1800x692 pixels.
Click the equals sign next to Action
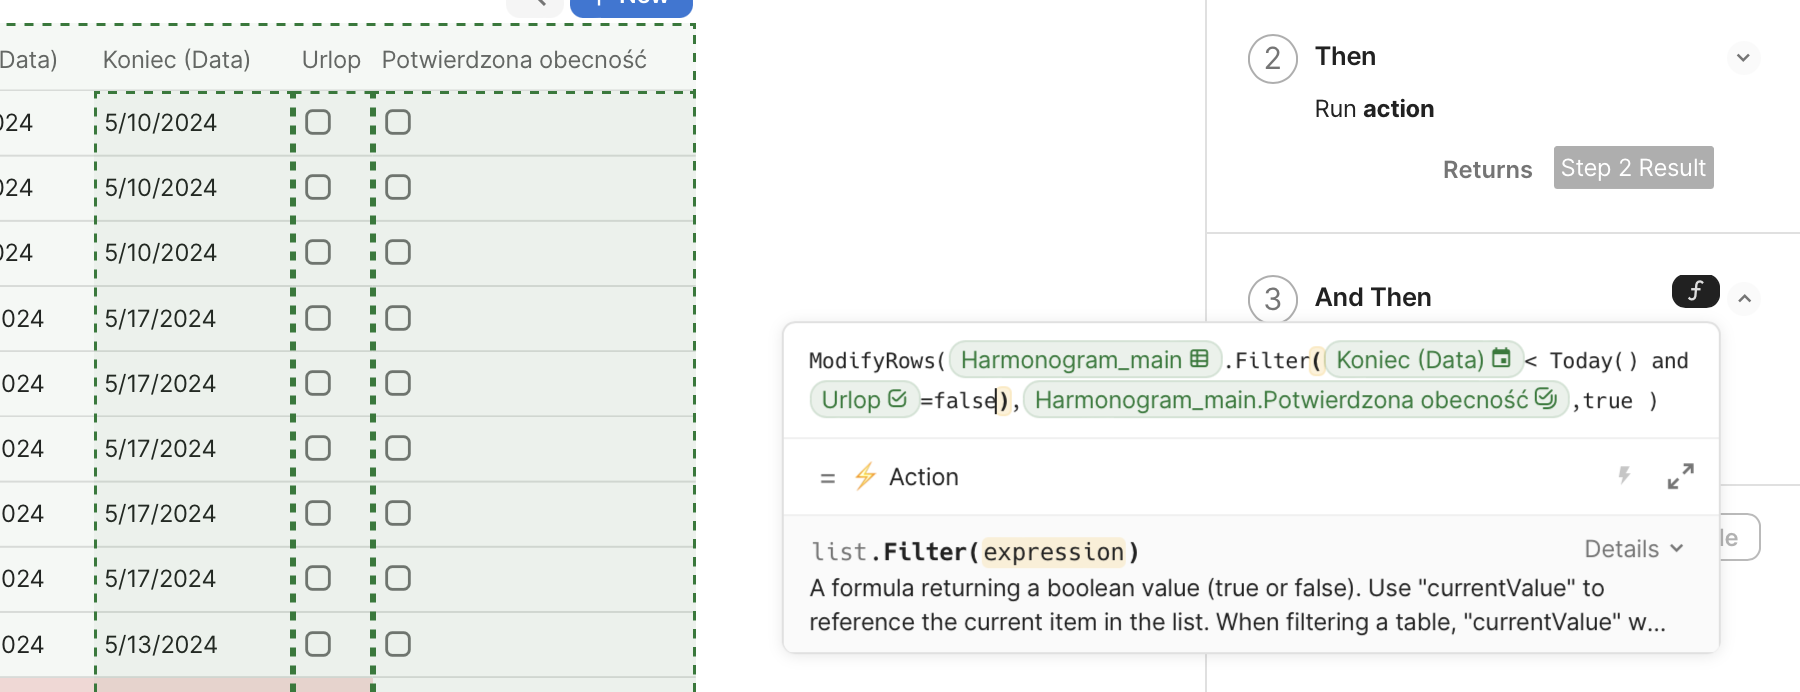[827, 478]
